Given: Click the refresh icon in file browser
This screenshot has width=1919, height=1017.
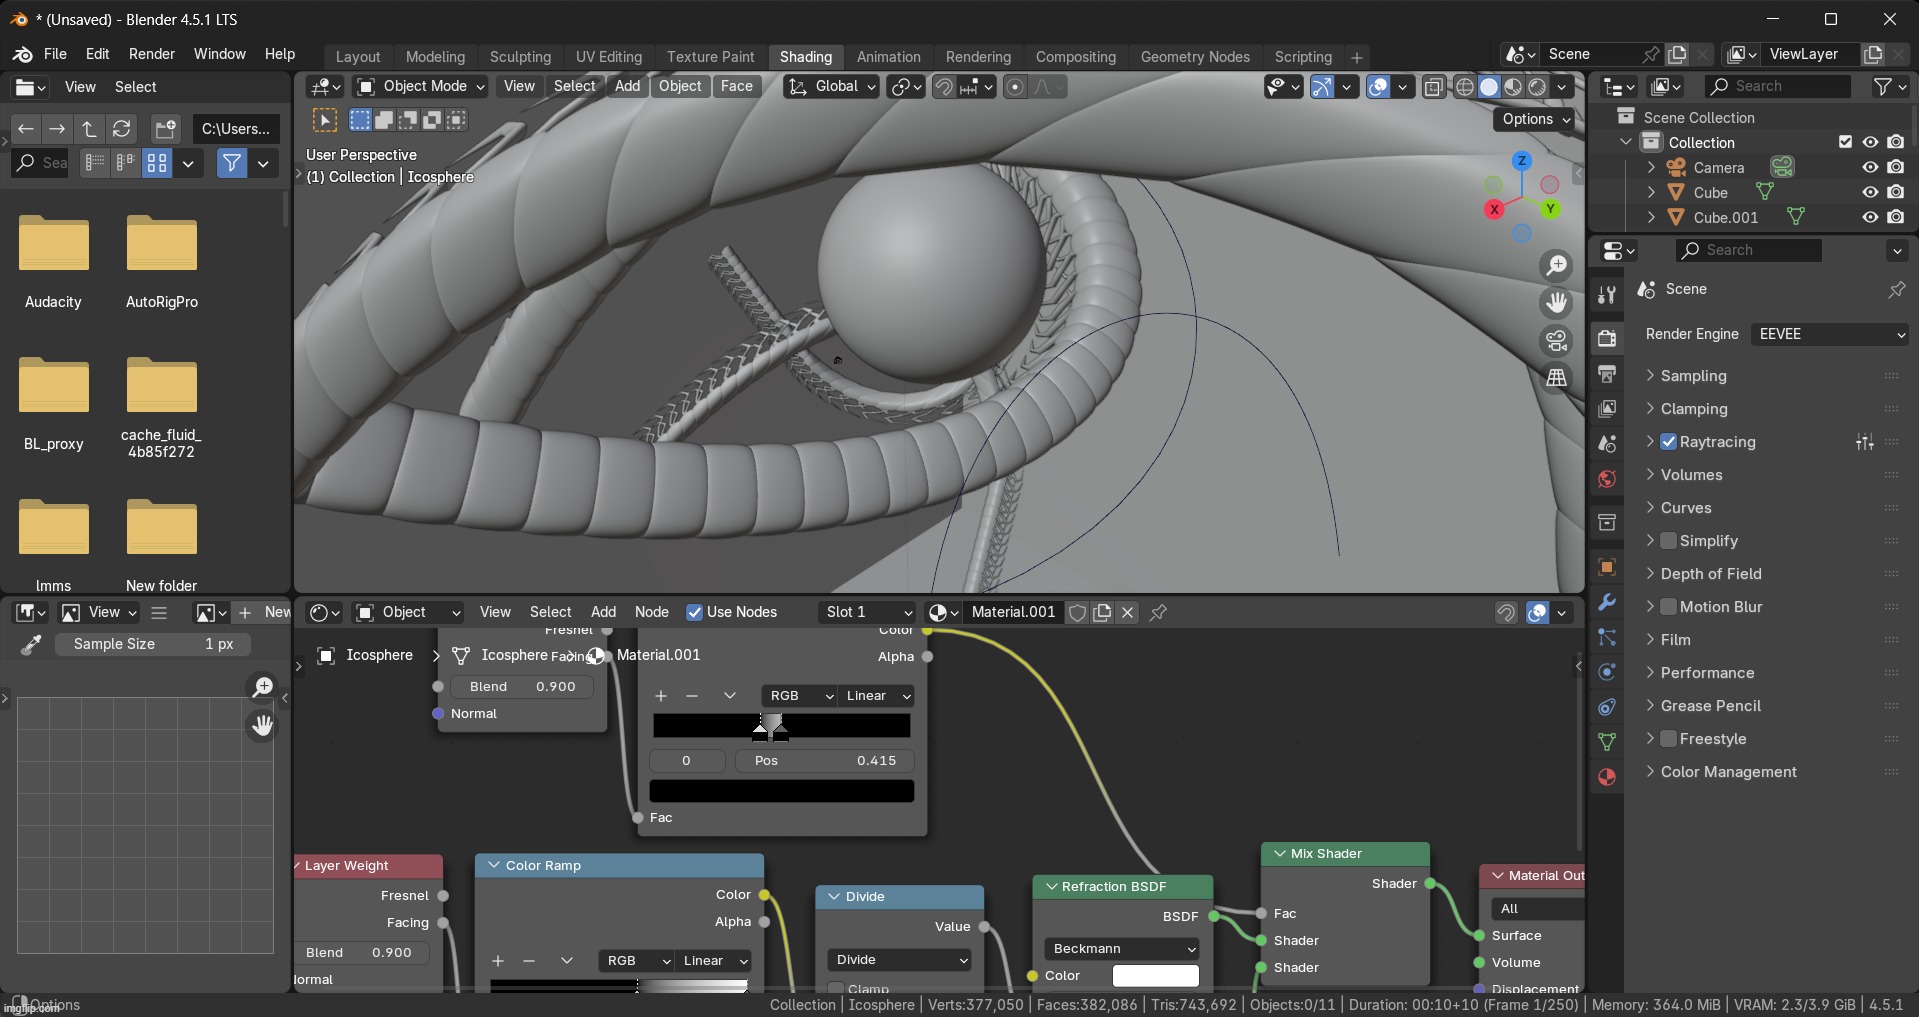Looking at the screenshot, I should click(122, 129).
